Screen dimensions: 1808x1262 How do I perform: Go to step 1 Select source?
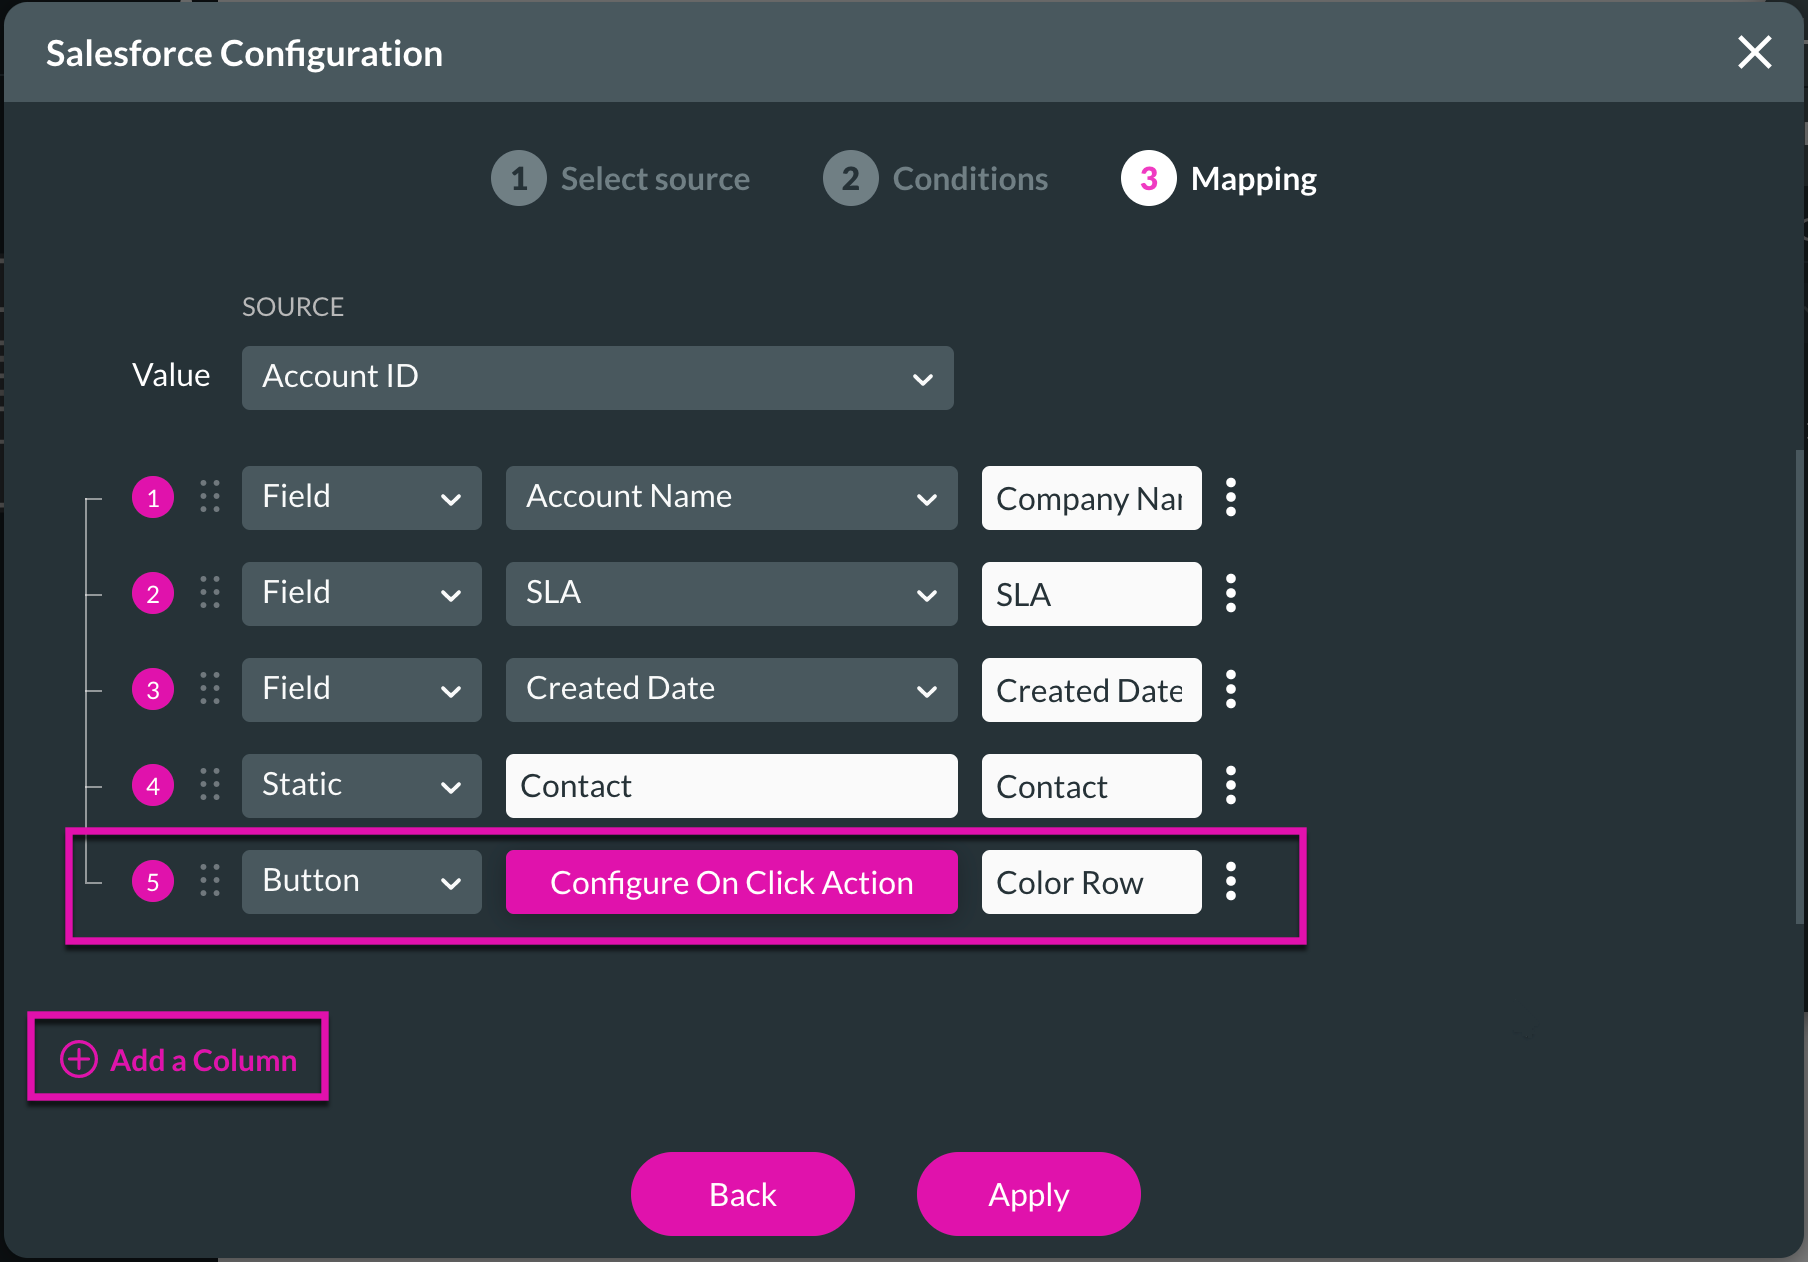620,179
